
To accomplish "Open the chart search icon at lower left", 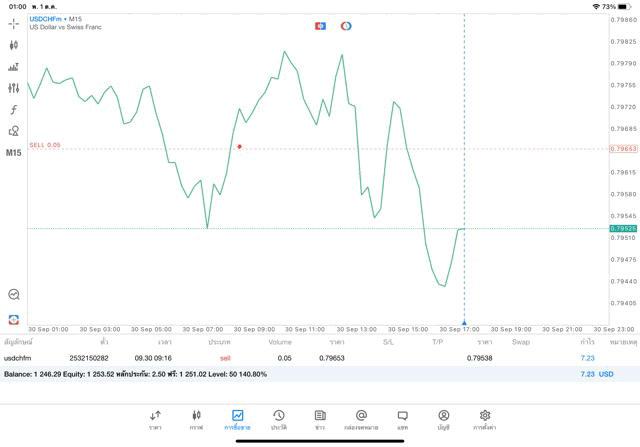I will 13,295.
